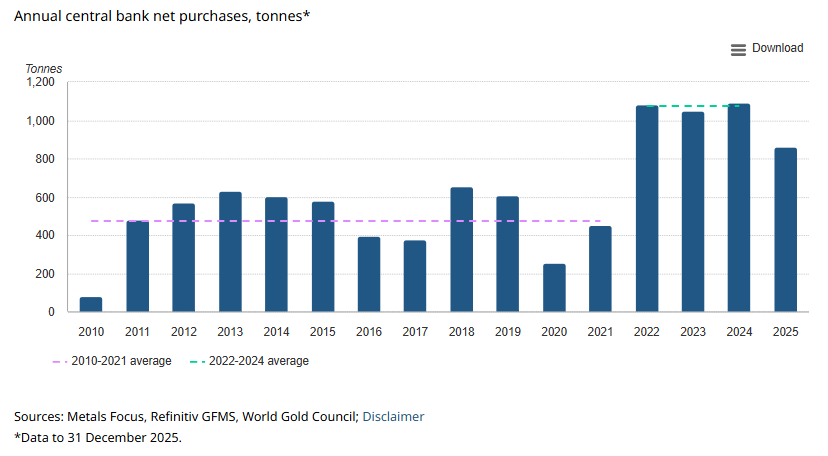This screenshot has height=456, width=828.
Task: Click the 'Data to 31 December 2025' footnote
Action: click(x=98, y=438)
